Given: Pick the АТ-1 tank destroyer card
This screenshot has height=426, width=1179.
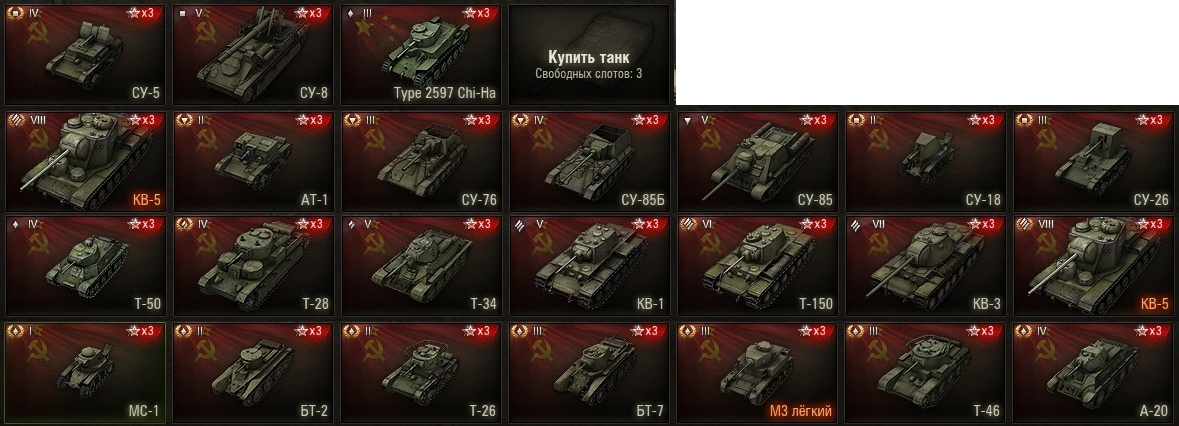Looking at the screenshot, I should click(x=253, y=161).
